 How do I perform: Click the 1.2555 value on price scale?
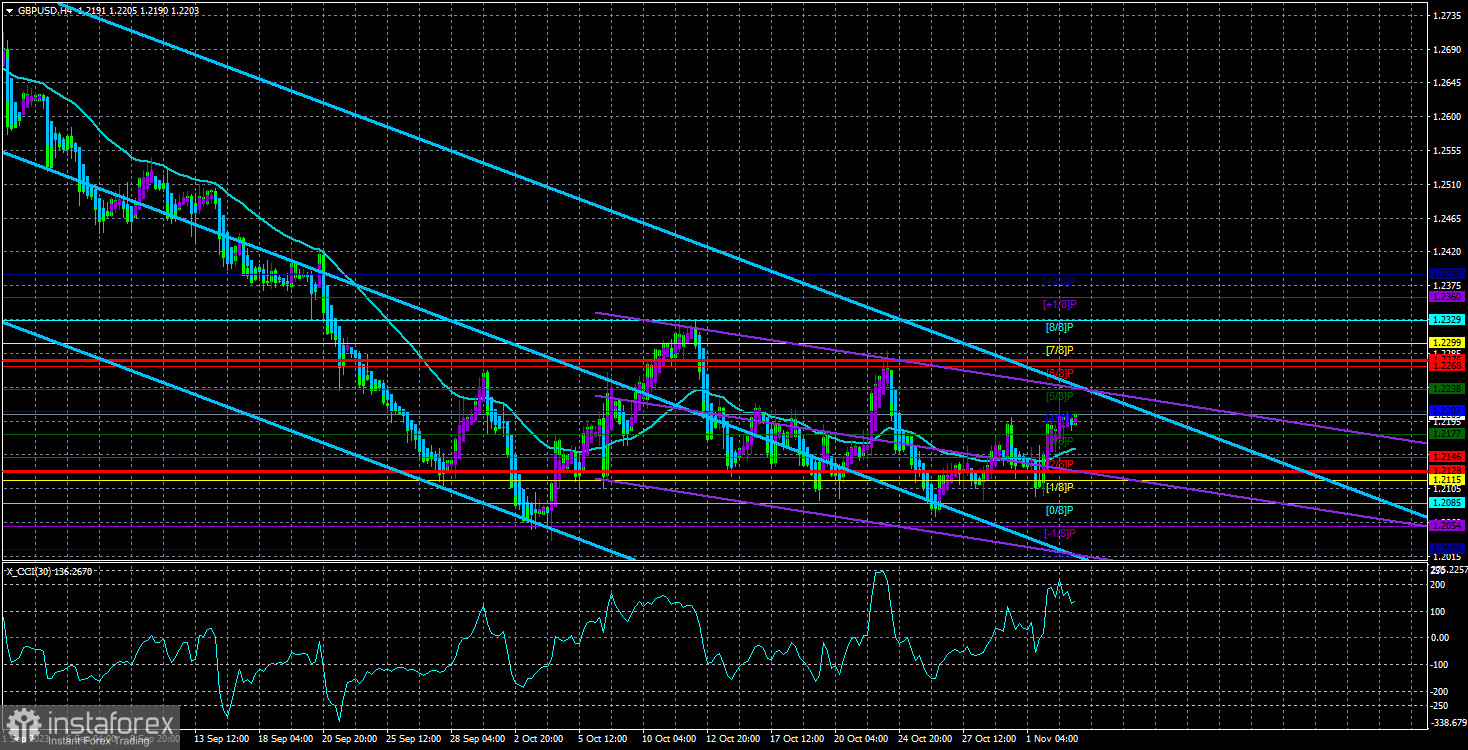1448,151
